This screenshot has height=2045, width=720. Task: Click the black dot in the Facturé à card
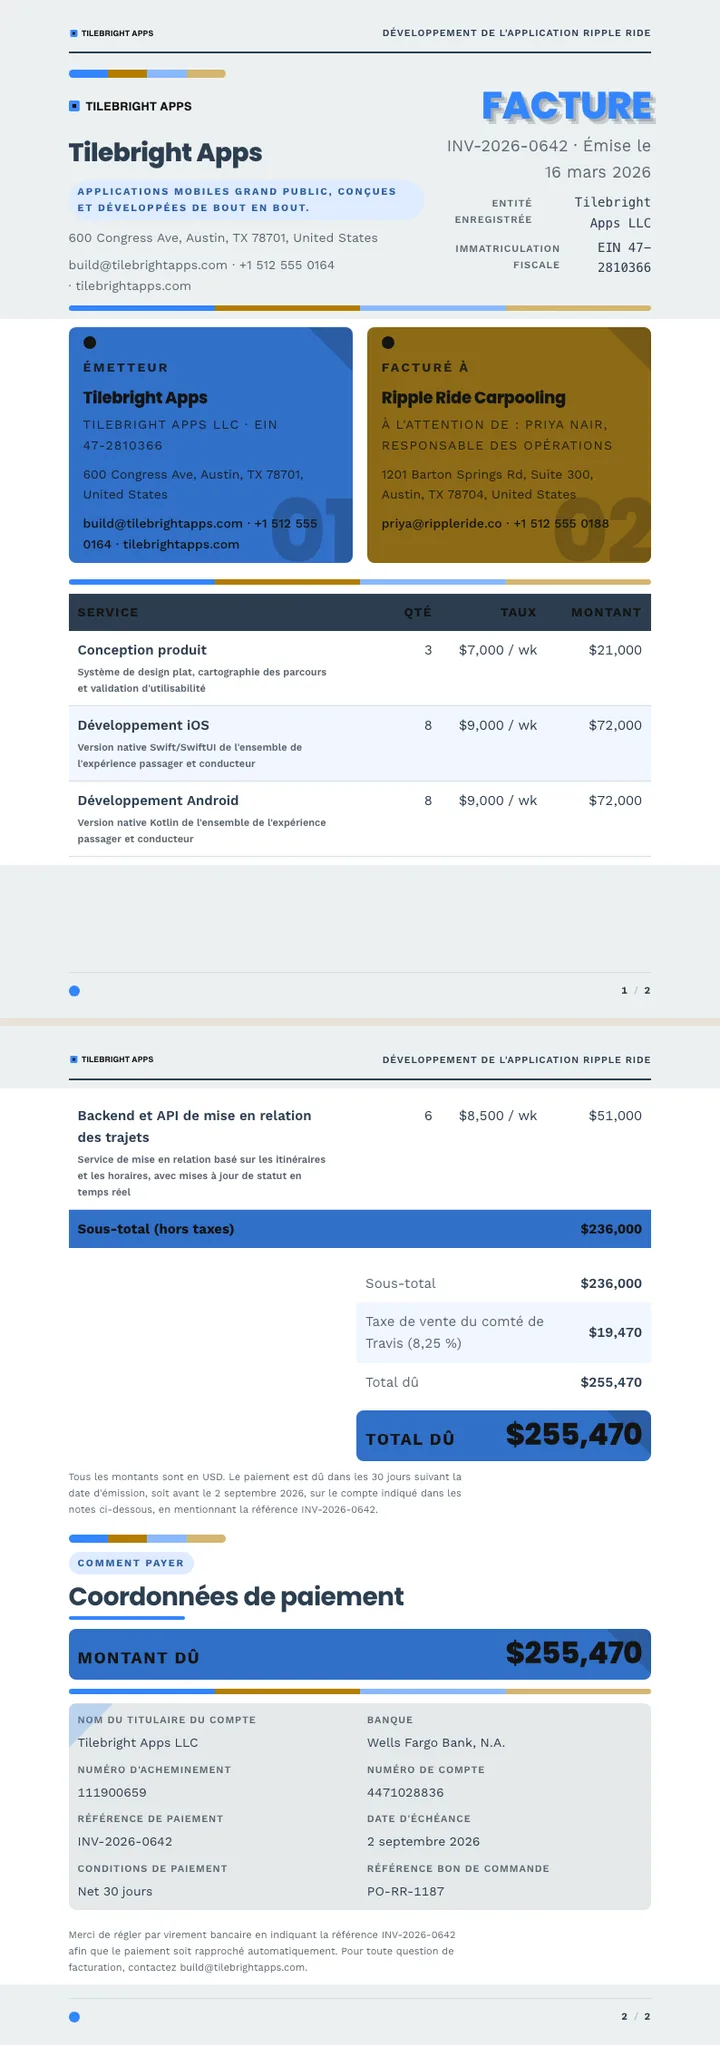point(388,343)
